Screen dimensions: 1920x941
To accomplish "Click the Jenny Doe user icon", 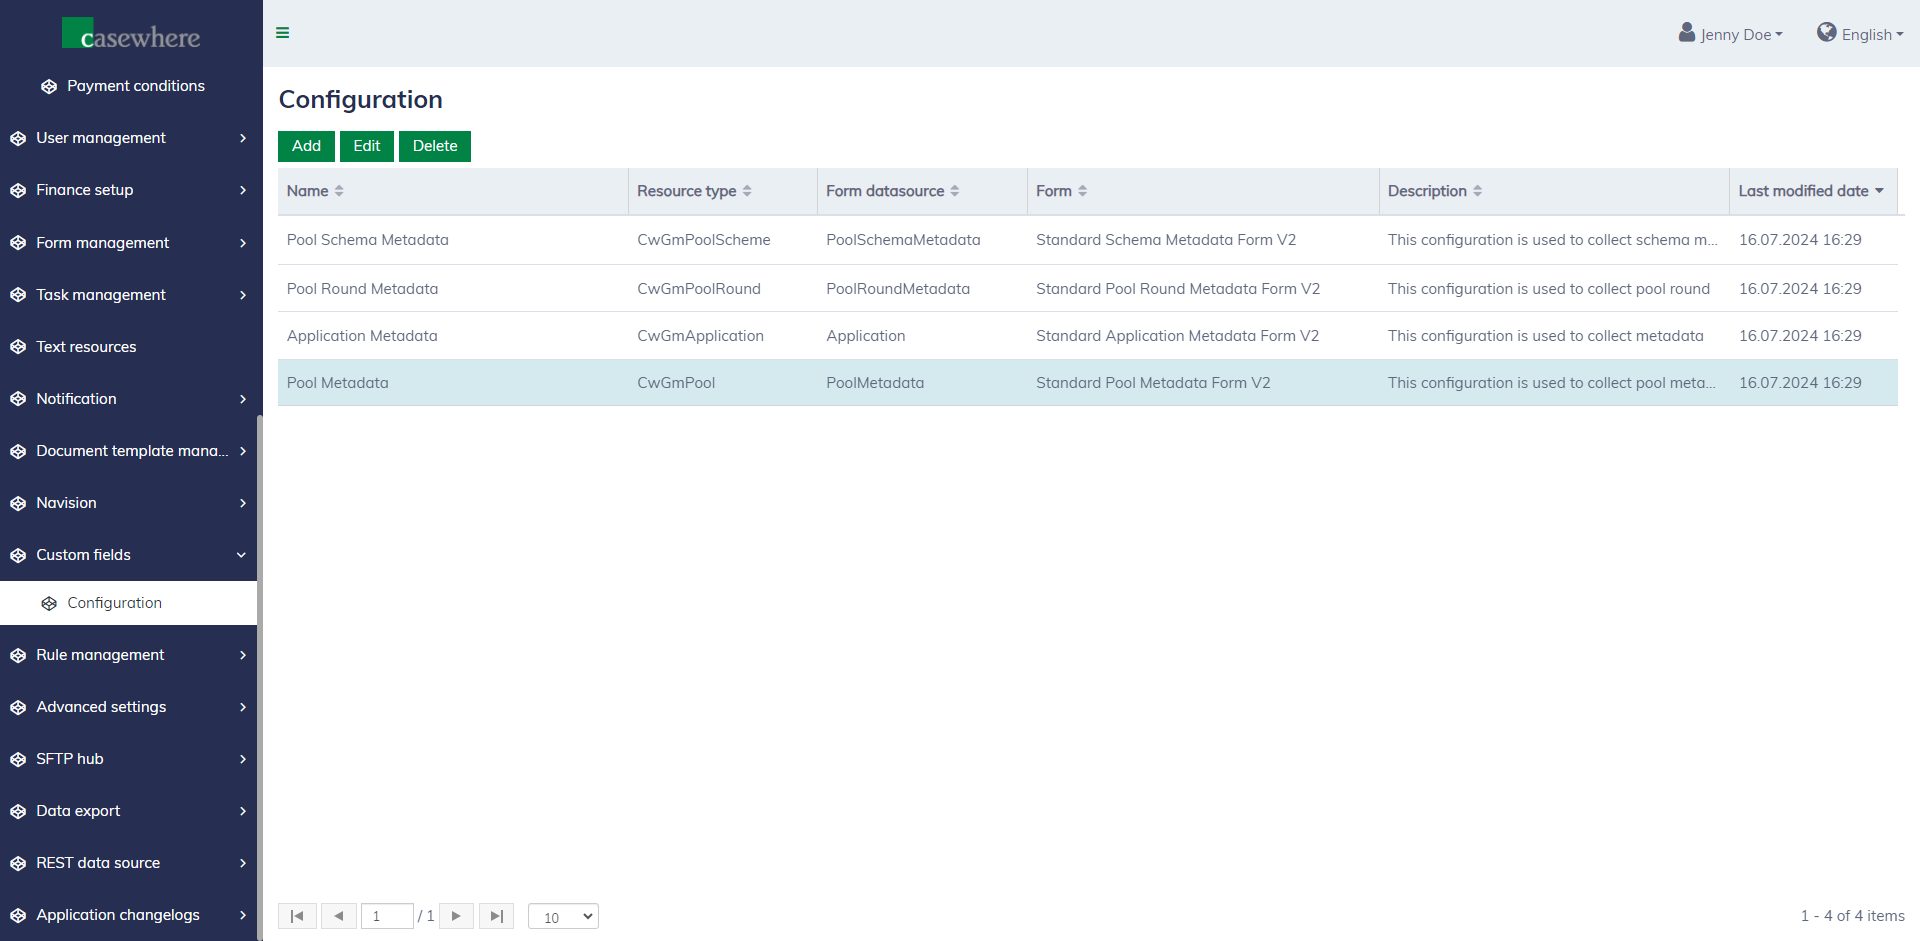I will (1686, 33).
